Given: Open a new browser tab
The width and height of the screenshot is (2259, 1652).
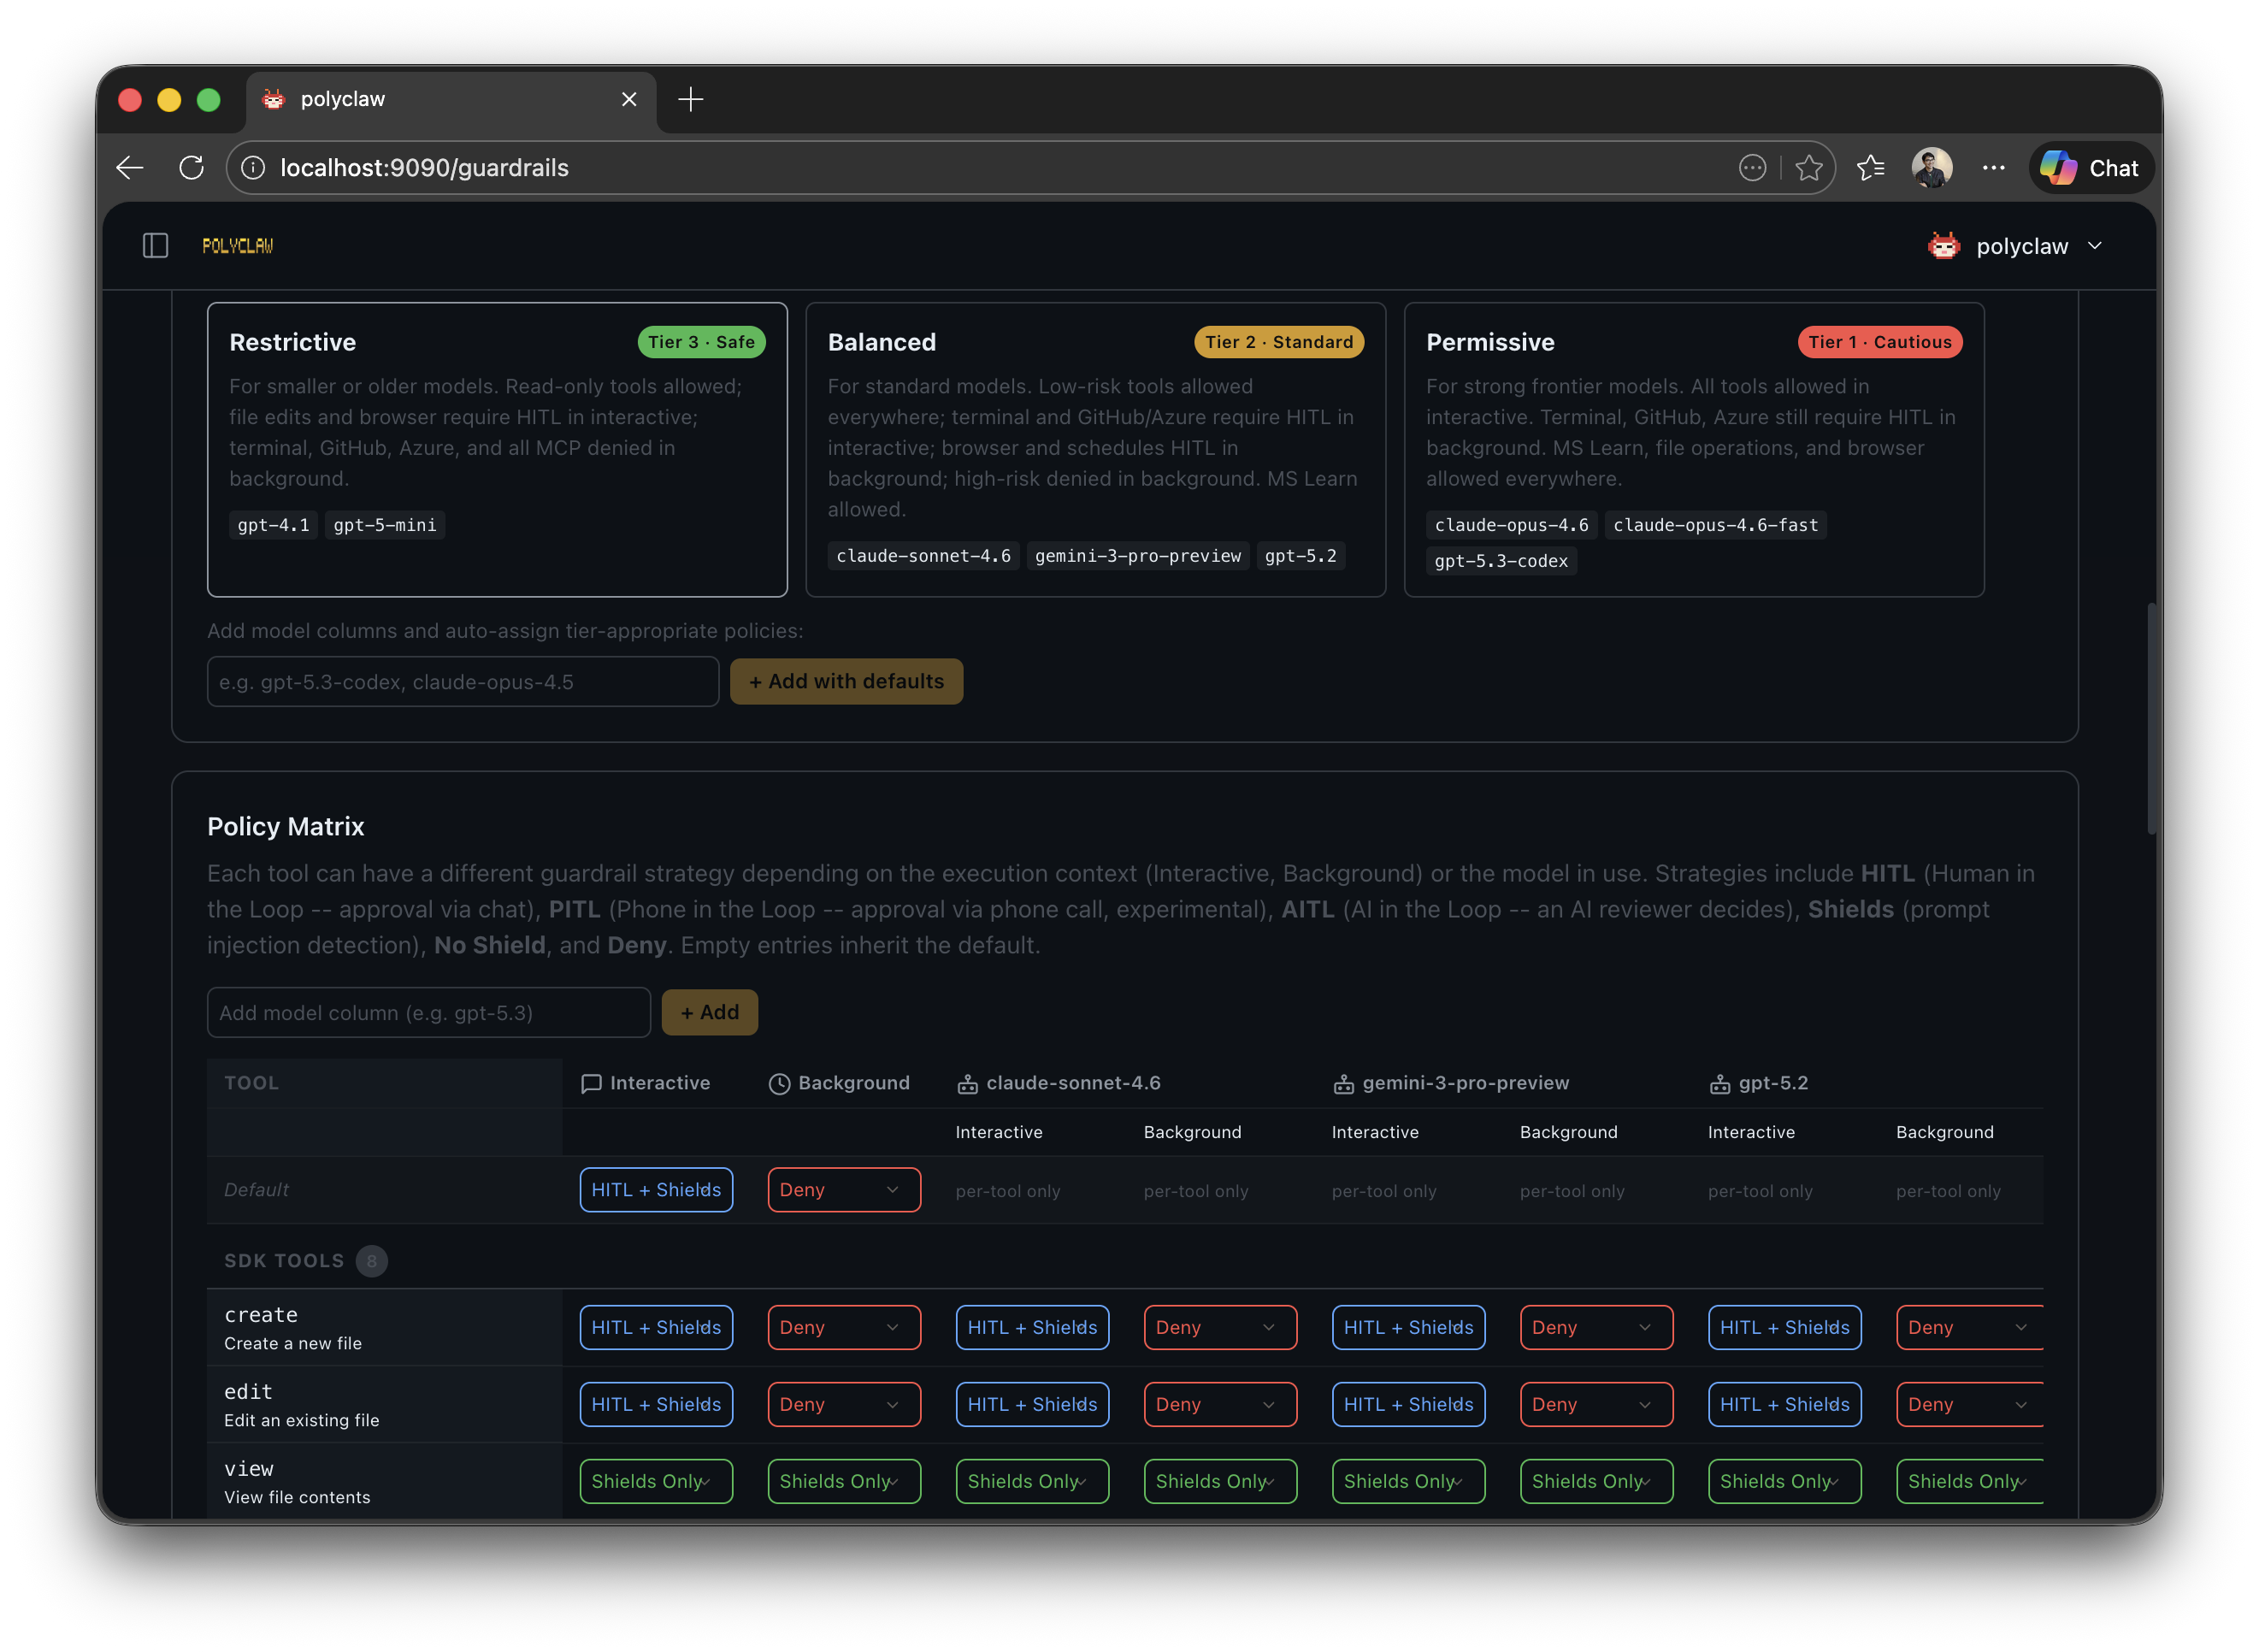Looking at the screenshot, I should tap(690, 99).
